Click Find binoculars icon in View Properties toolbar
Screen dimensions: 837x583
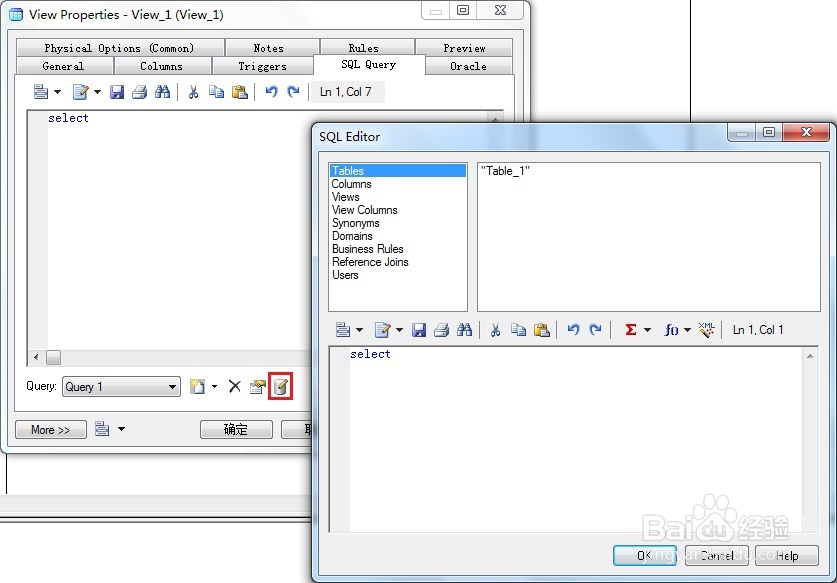click(x=162, y=92)
